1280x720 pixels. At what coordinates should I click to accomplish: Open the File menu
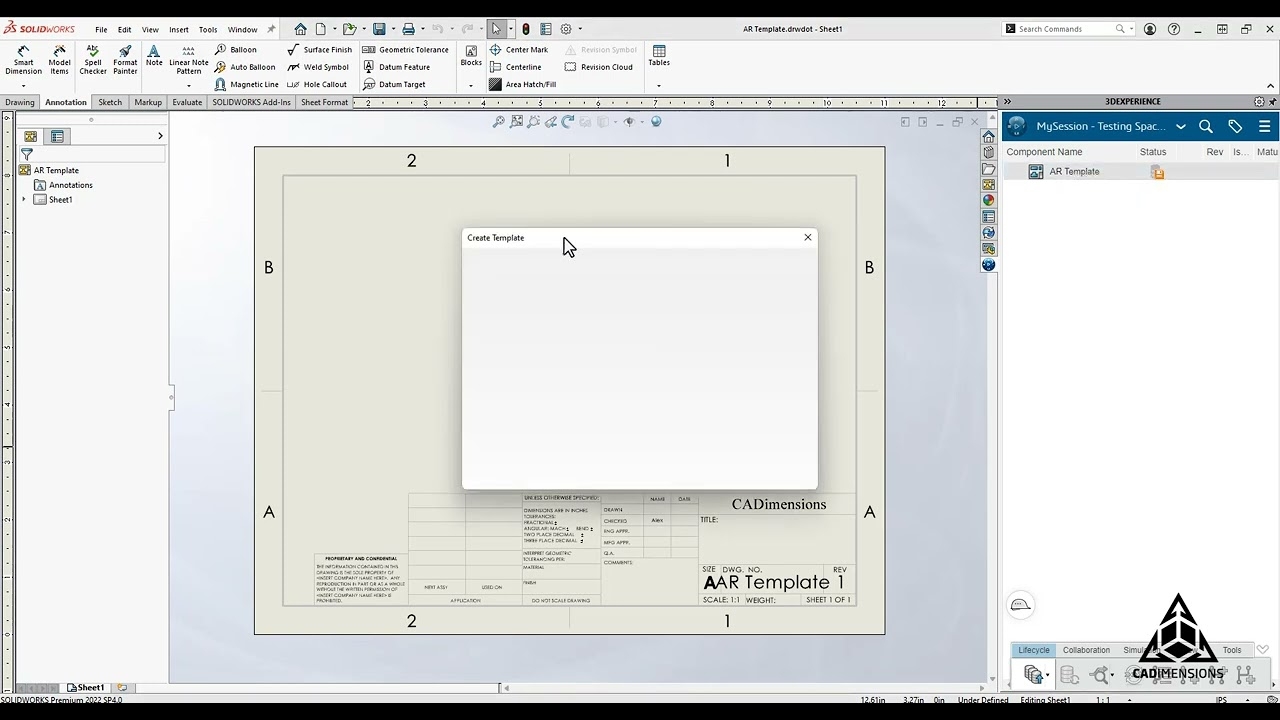(101, 29)
